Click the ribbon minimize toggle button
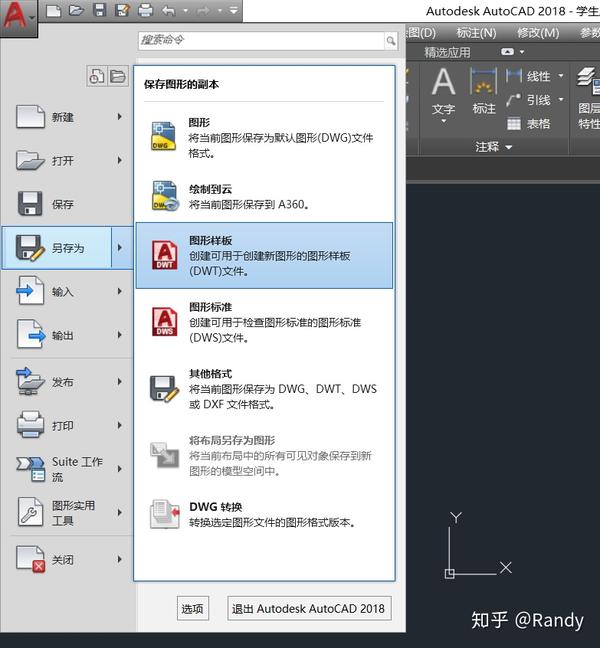This screenshot has width=600, height=648. point(507,52)
